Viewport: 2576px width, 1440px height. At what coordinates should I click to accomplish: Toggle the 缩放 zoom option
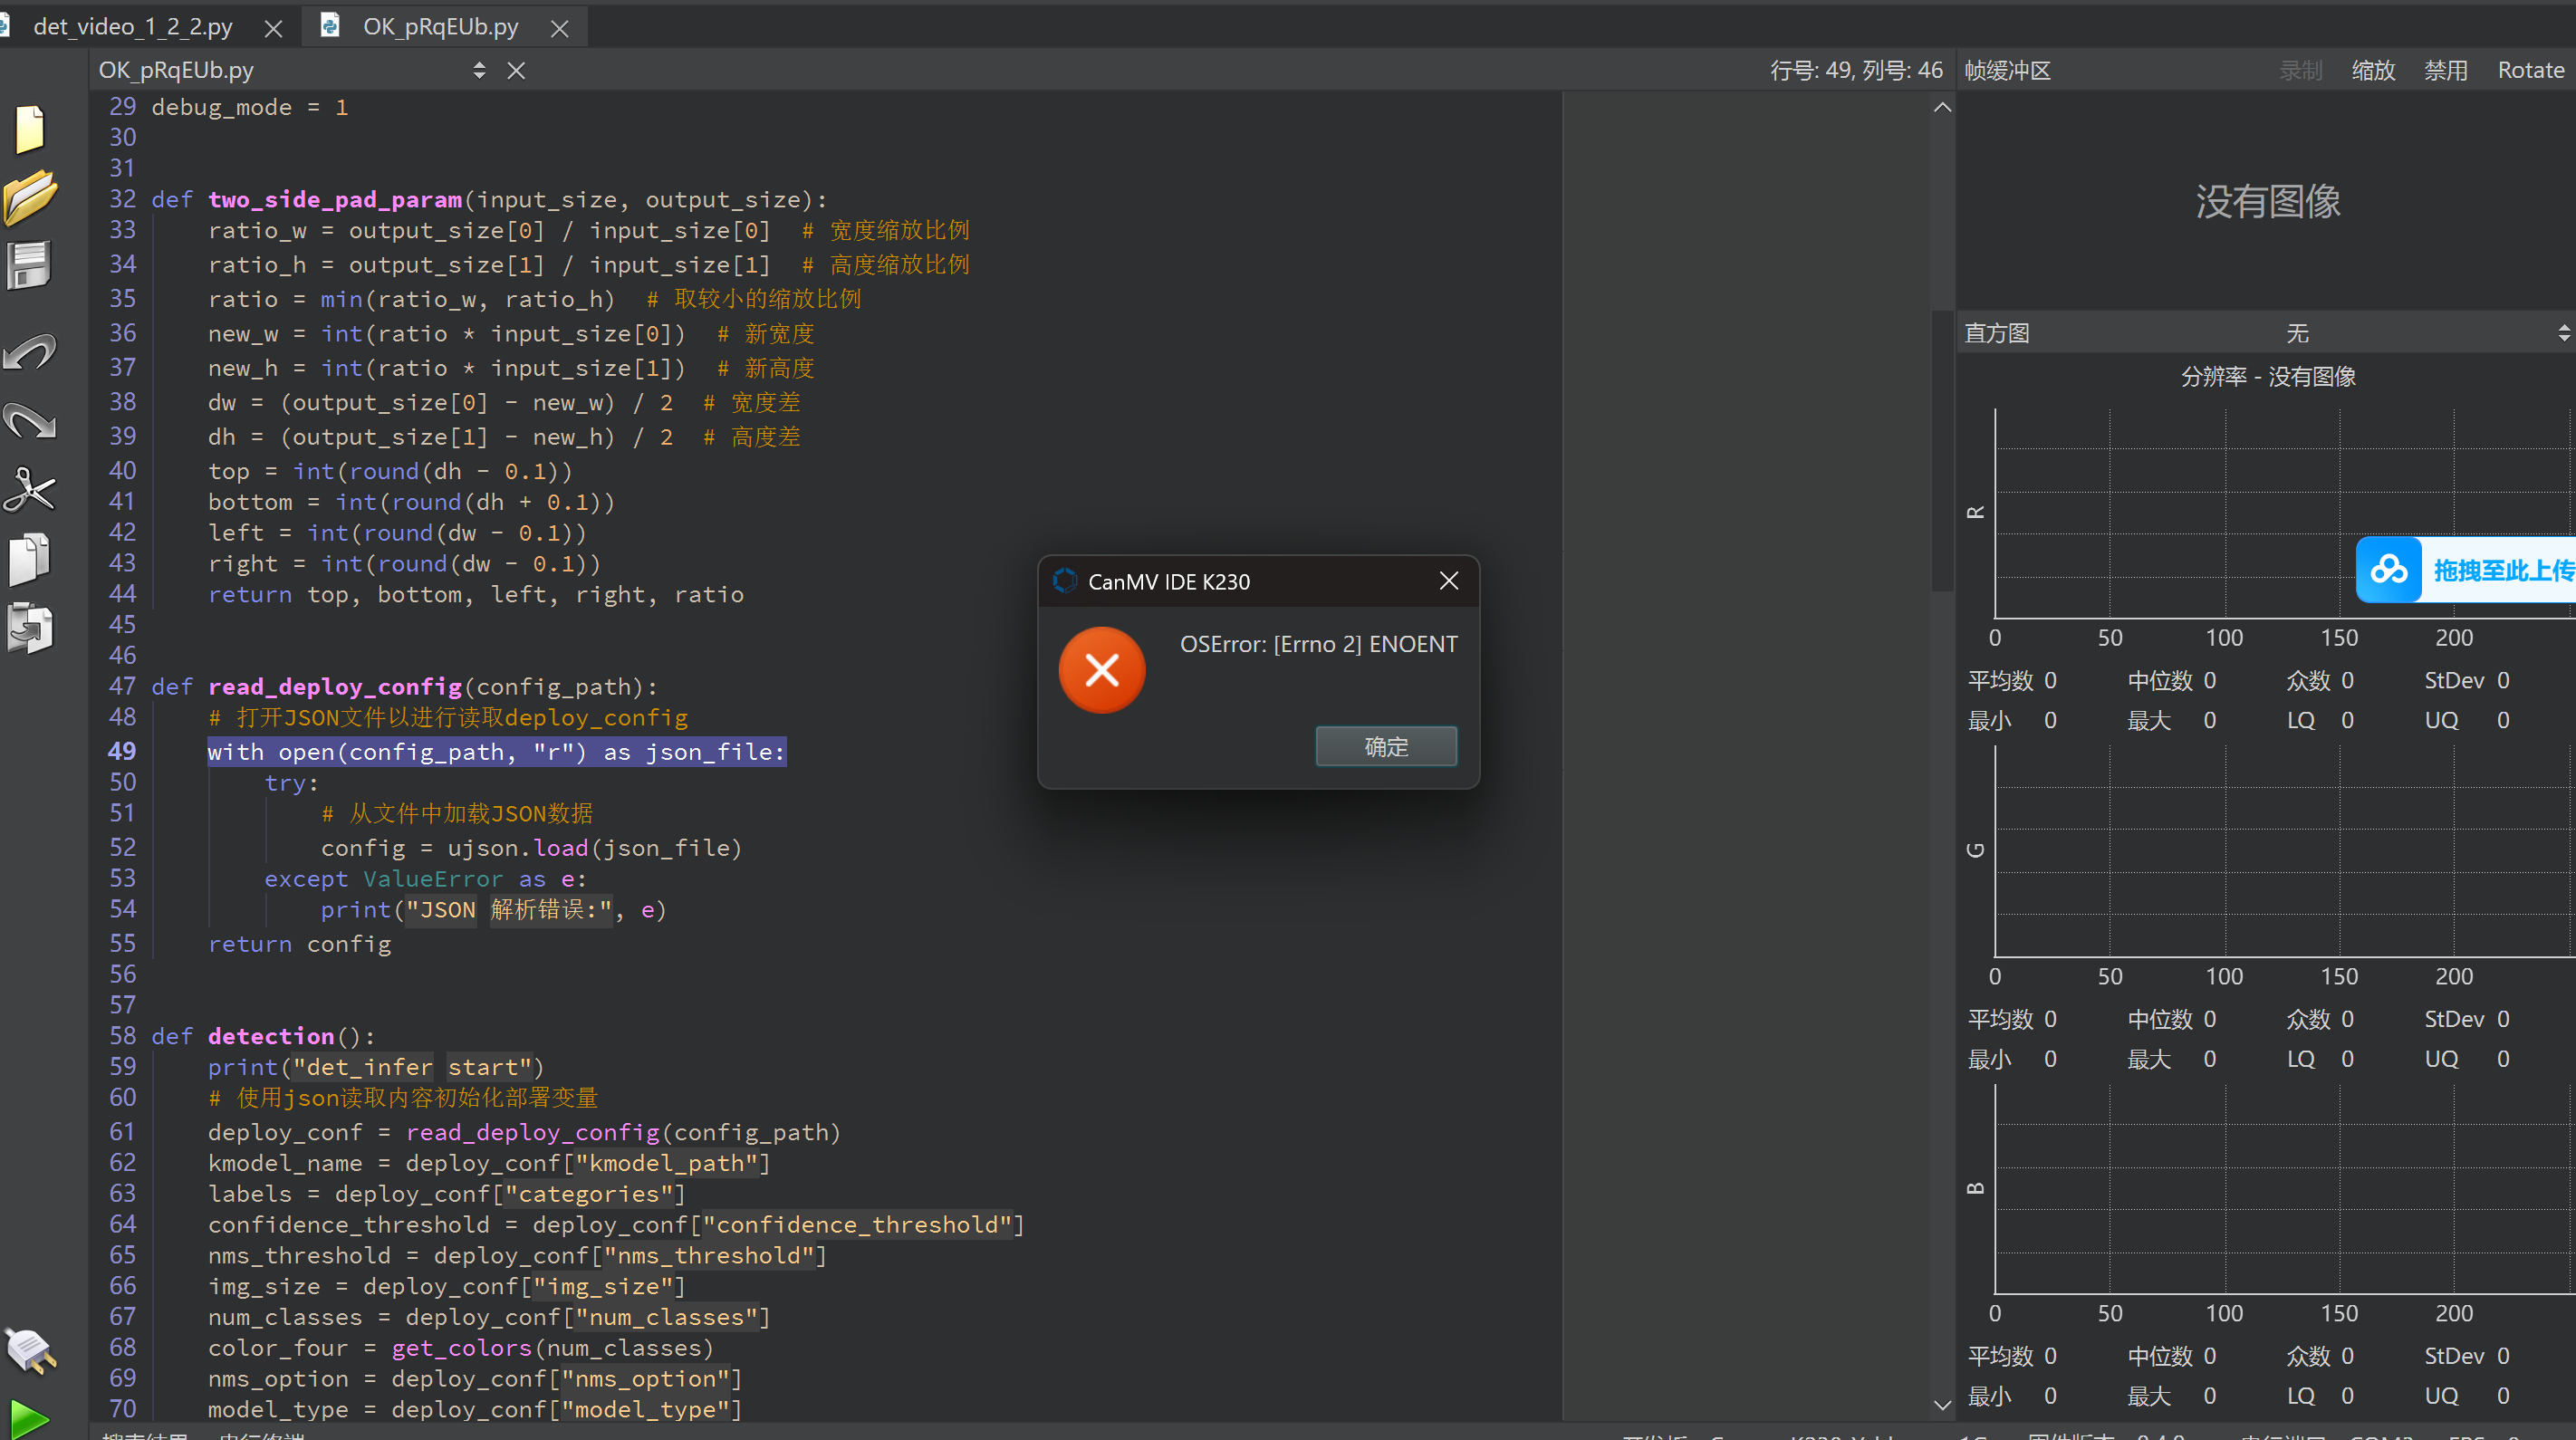click(x=2373, y=70)
